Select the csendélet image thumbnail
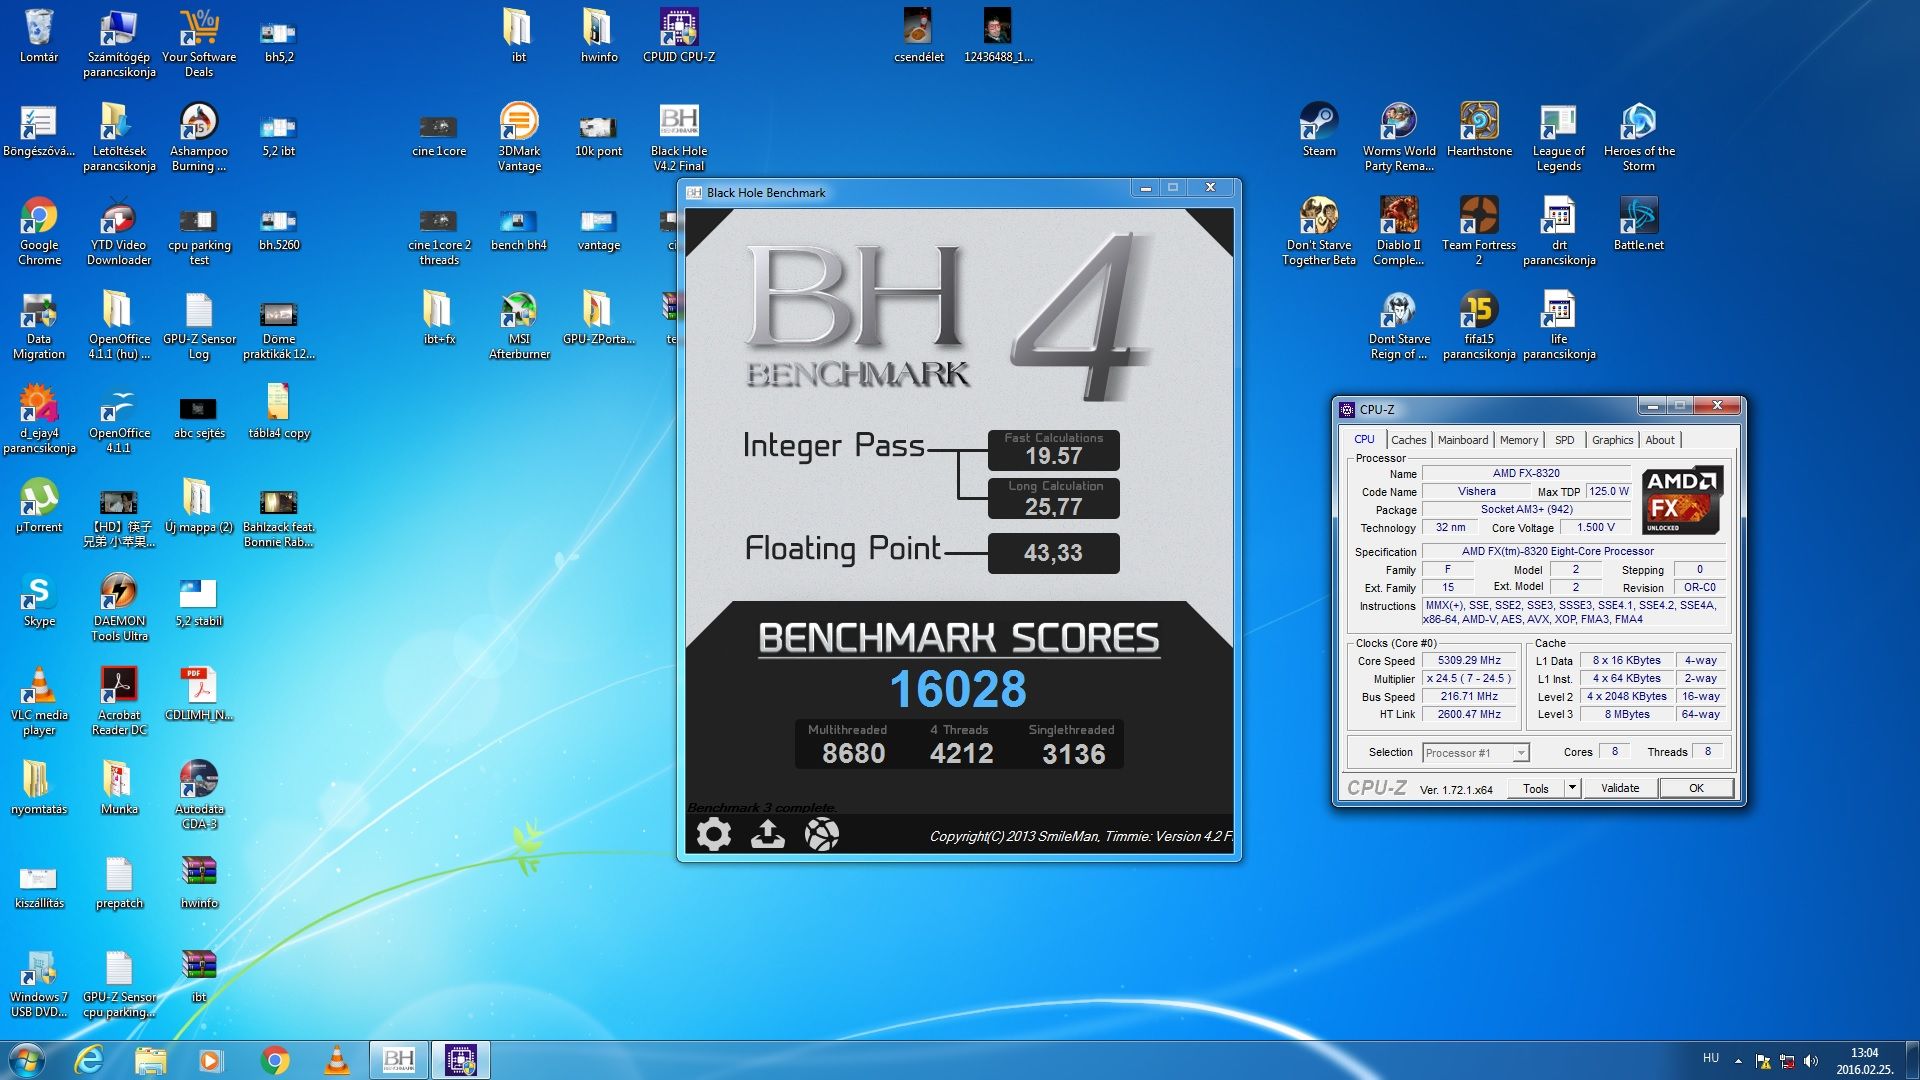Screen dimensions: 1920x1080 click(919, 36)
